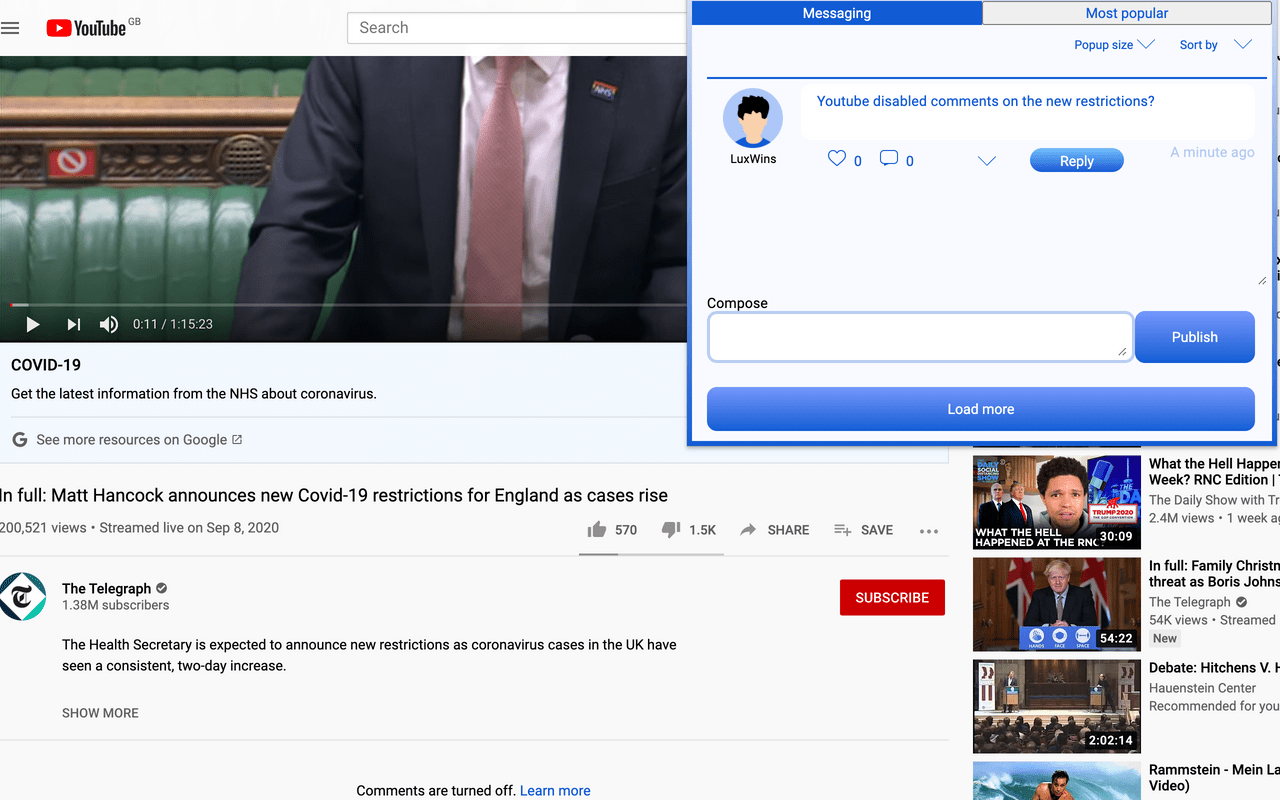The width and height of the screenshot is (1280, 800).
Task: Open the comment count on LuxWins' message
Action: pos(888,157)
